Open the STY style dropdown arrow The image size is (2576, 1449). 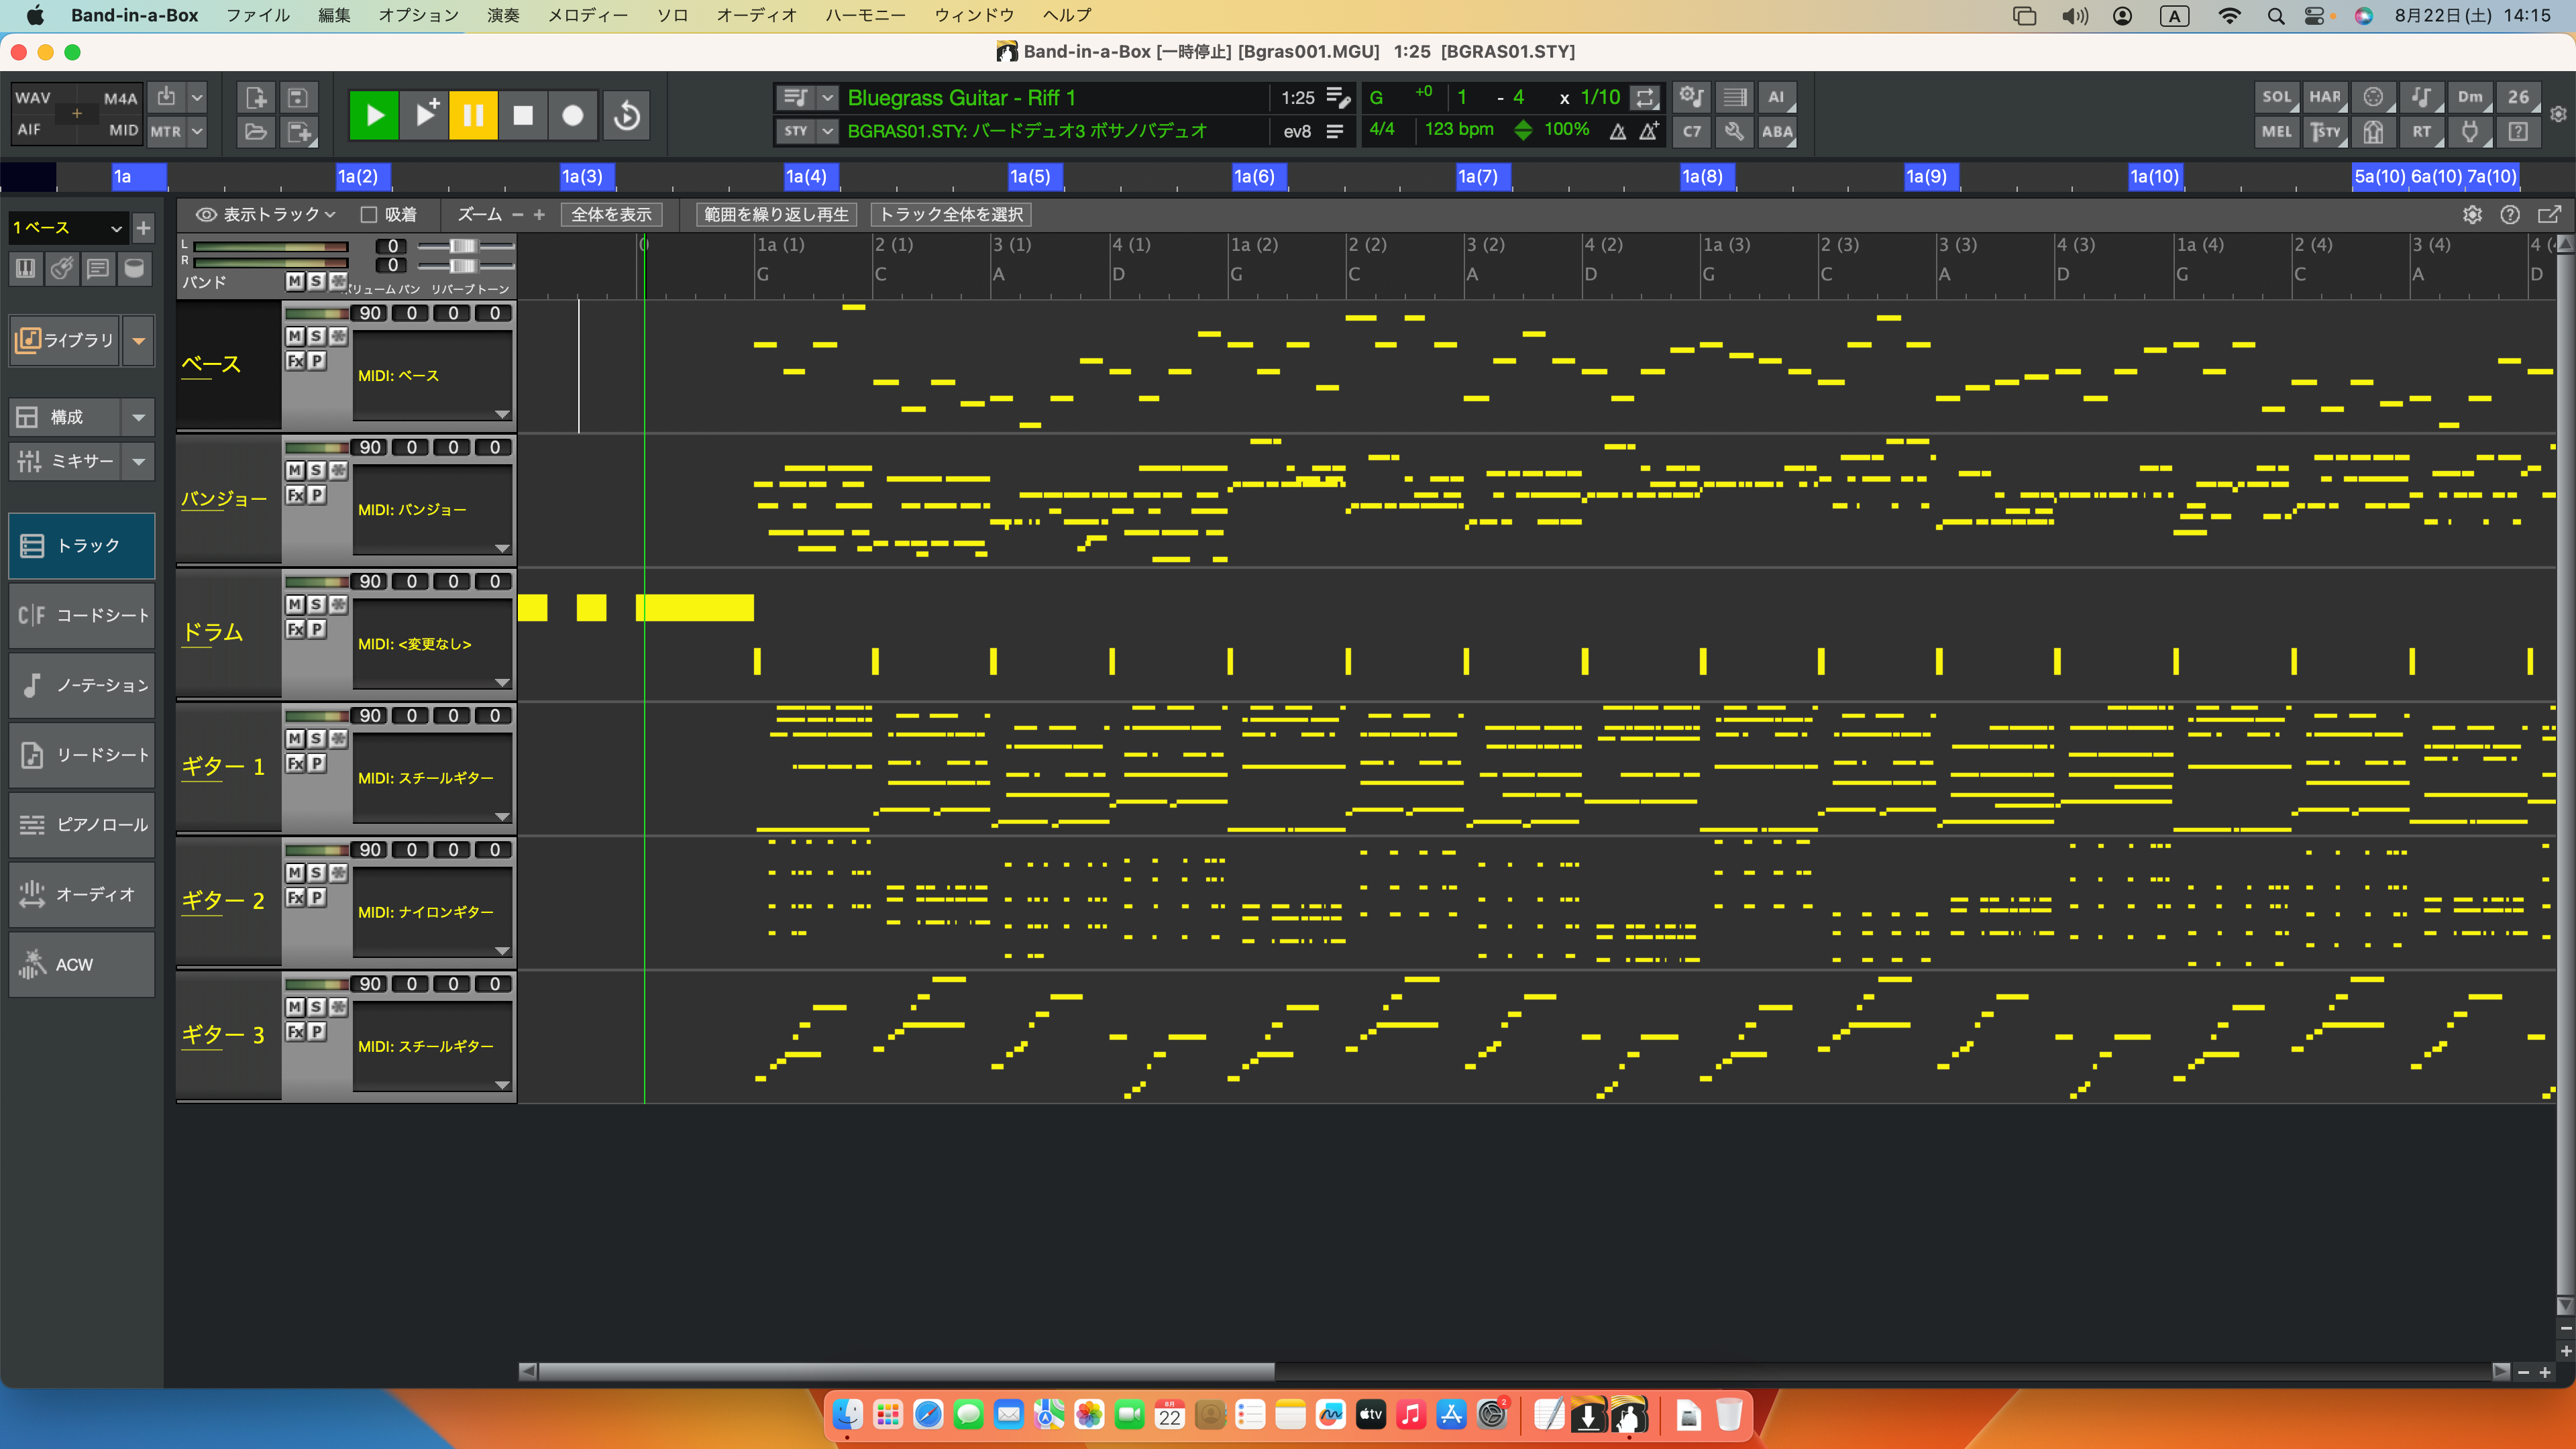tap(827, 131)
